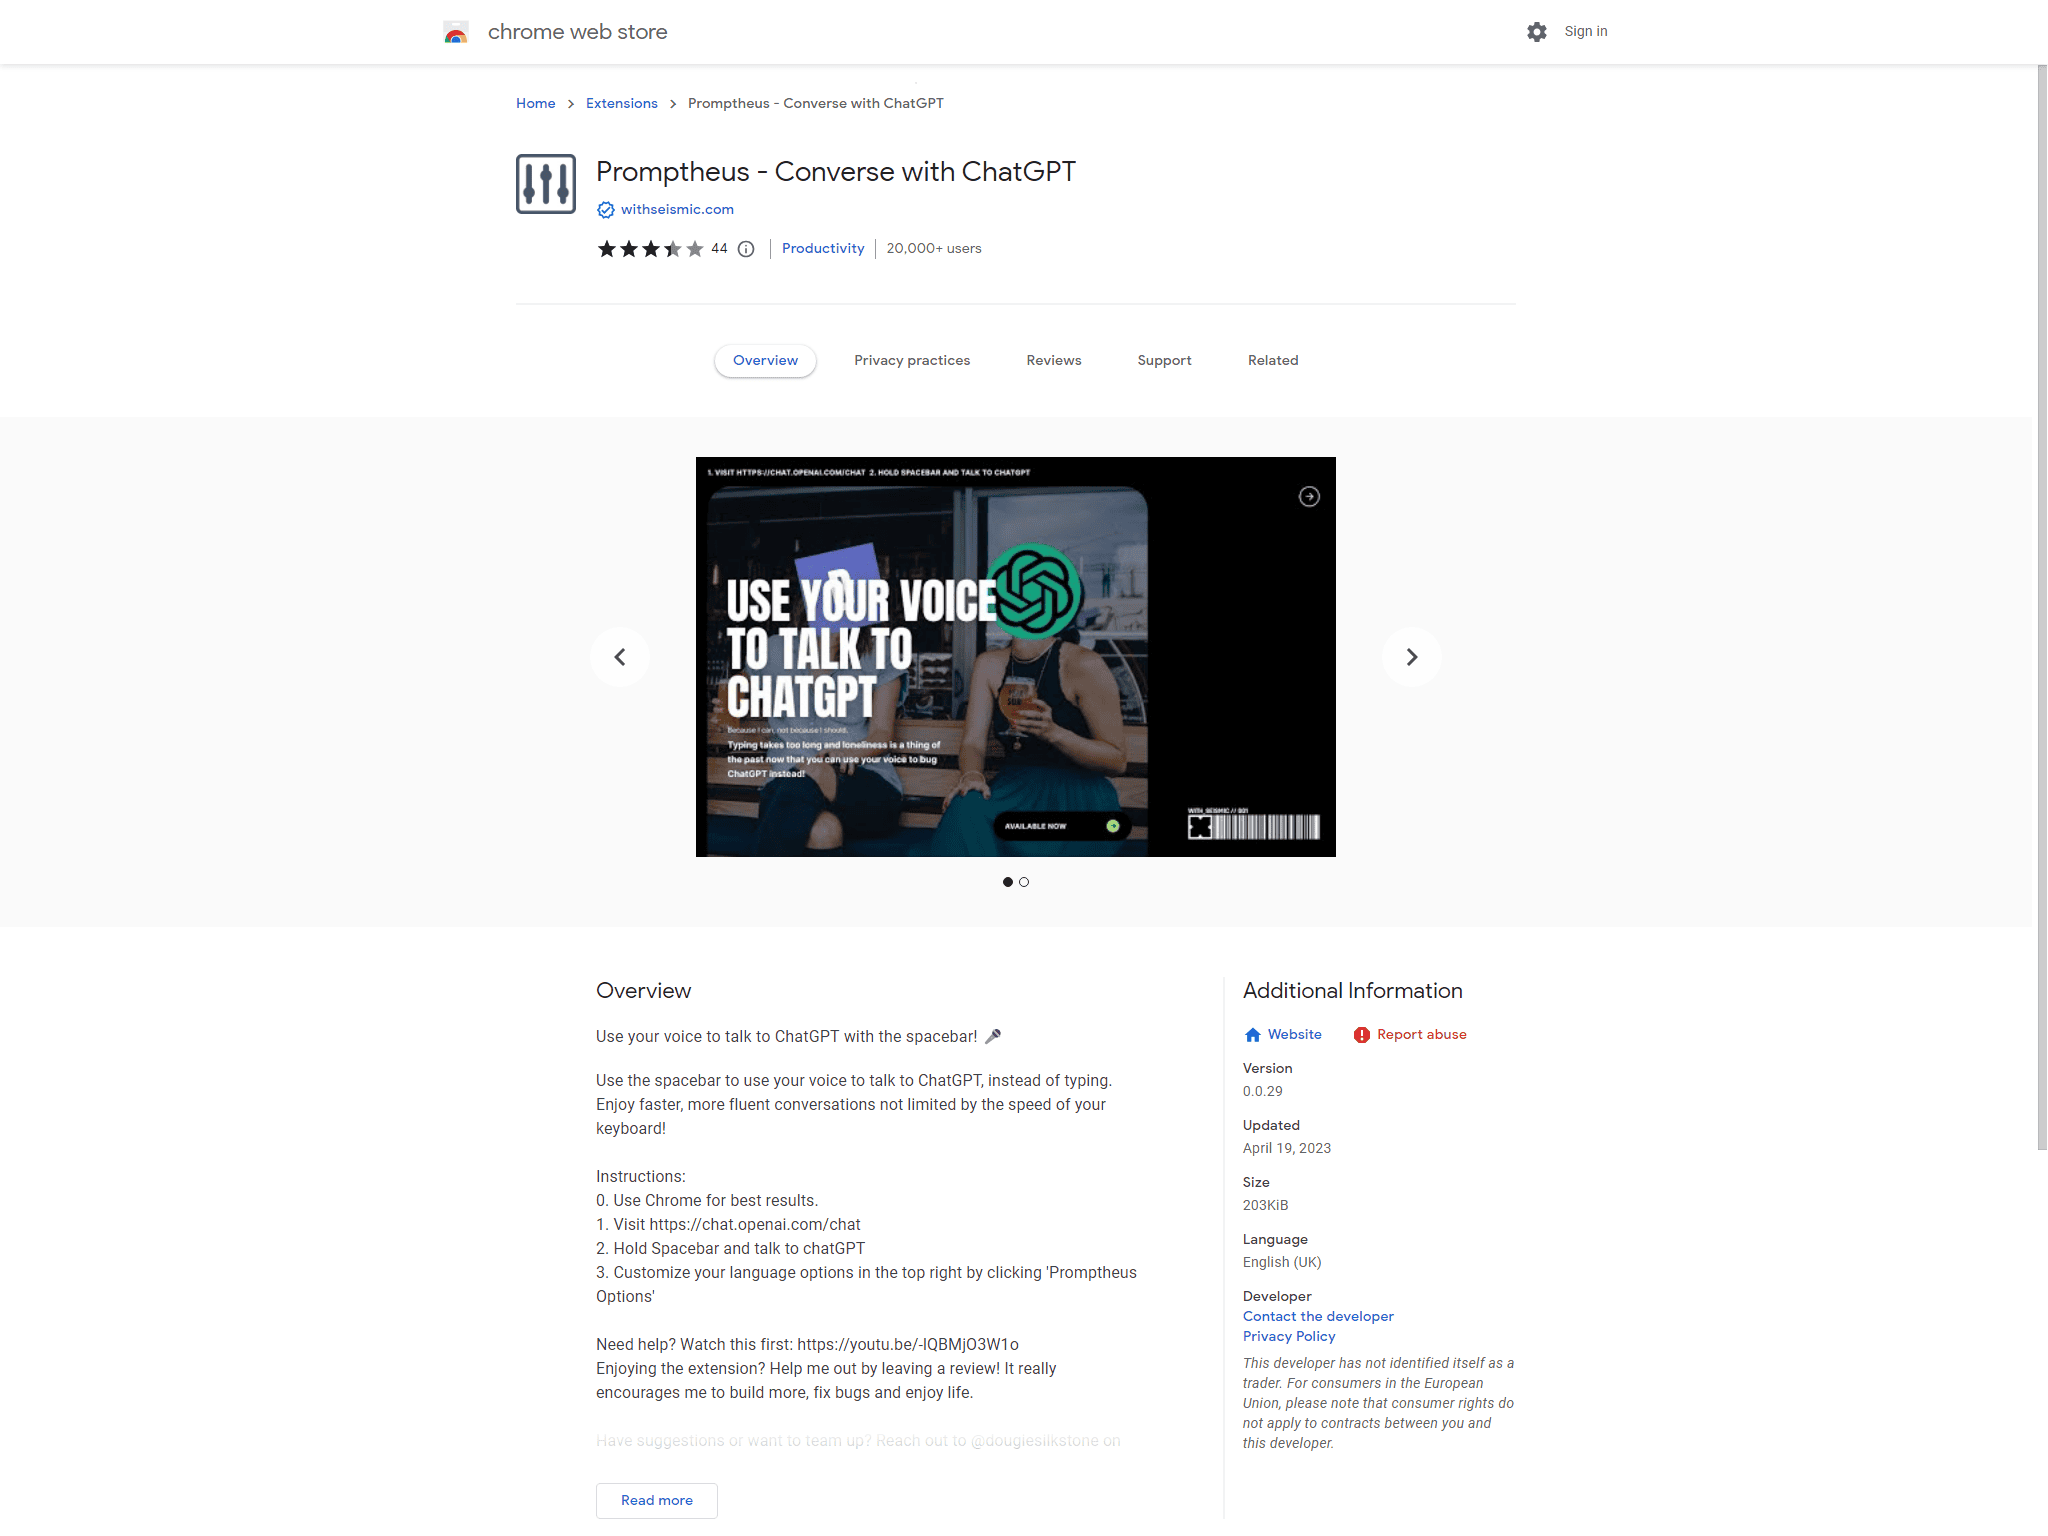
Task: Click the version number 0.0.29
Action: (x=1263, y=1092)
